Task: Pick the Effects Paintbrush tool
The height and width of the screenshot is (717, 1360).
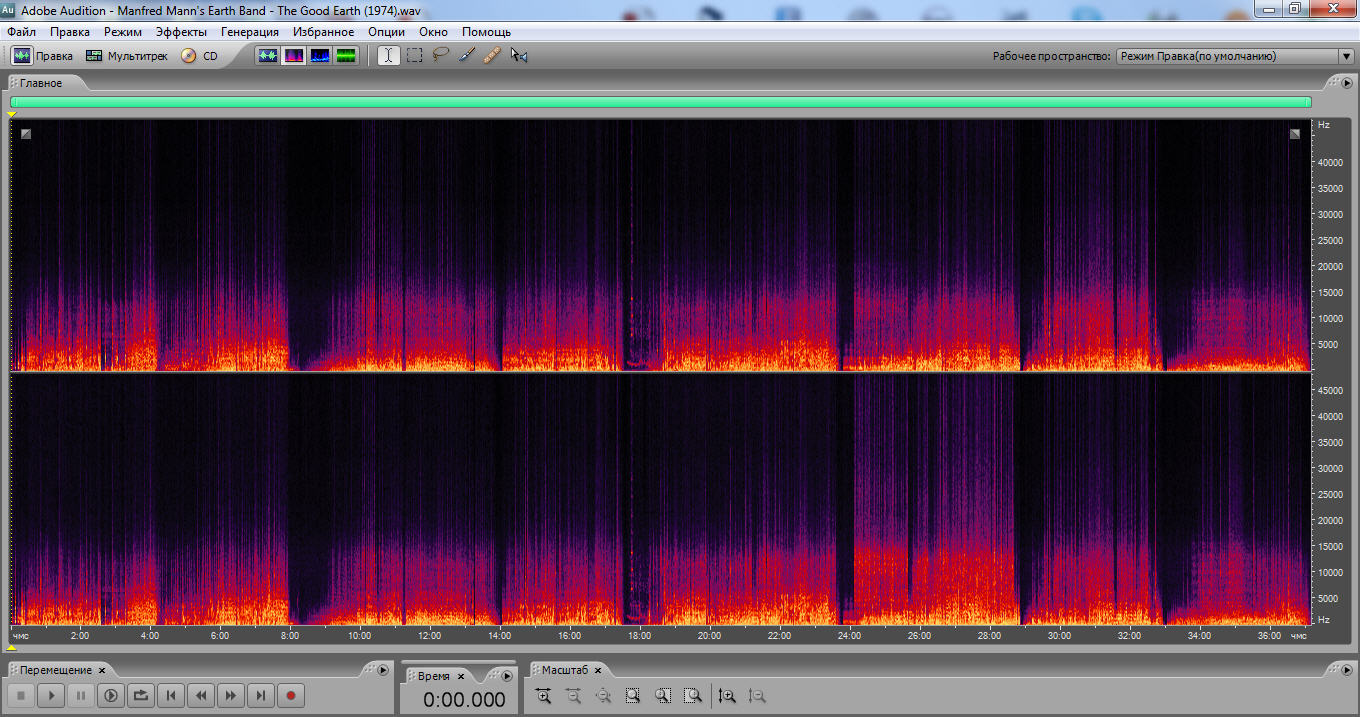Action: (467, 56)
